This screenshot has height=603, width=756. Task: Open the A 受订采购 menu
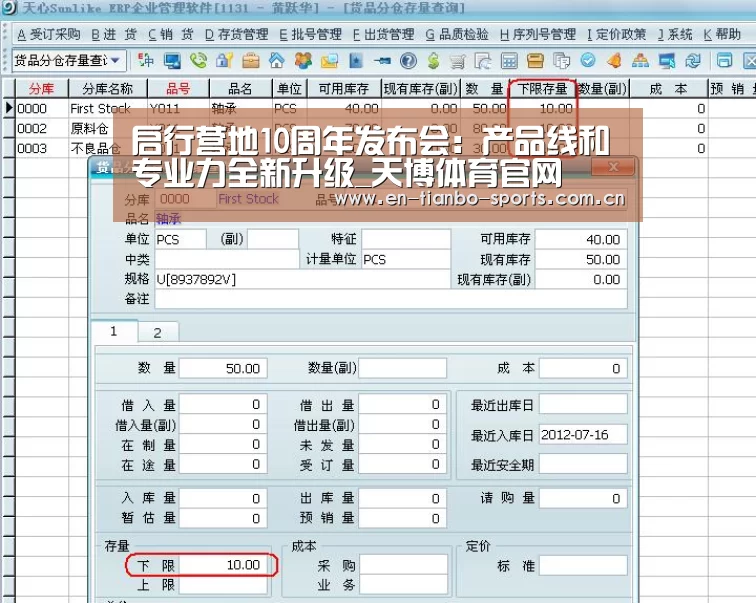[49, 34]
